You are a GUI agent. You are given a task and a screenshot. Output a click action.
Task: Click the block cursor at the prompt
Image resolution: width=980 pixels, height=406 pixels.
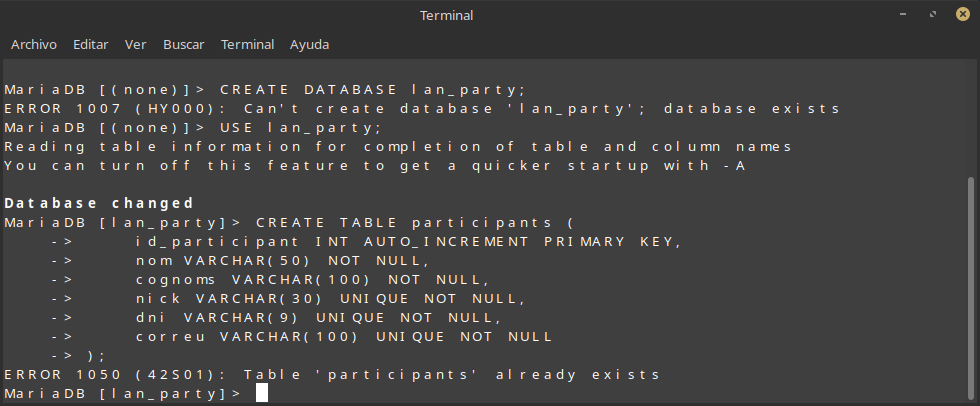coord(262,393)
